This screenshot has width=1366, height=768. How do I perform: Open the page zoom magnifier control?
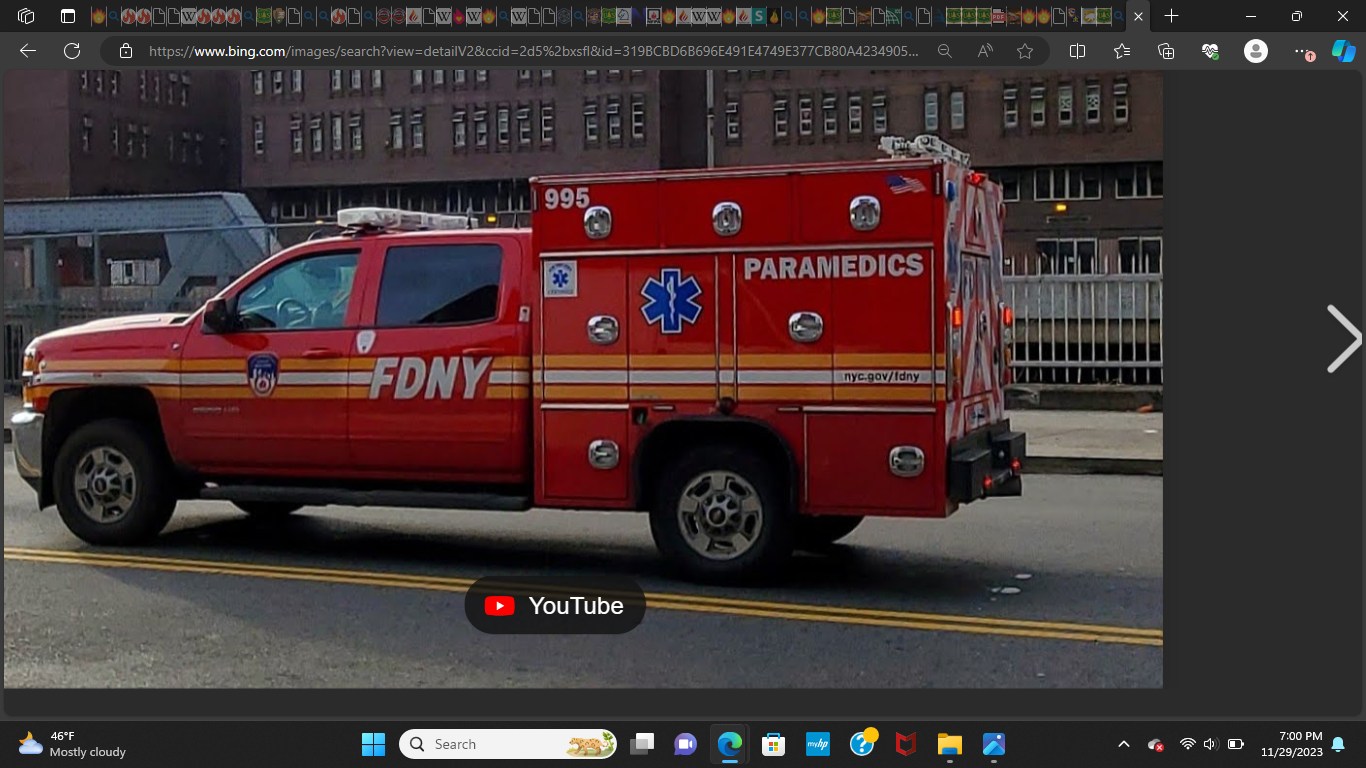coord(944,51)
